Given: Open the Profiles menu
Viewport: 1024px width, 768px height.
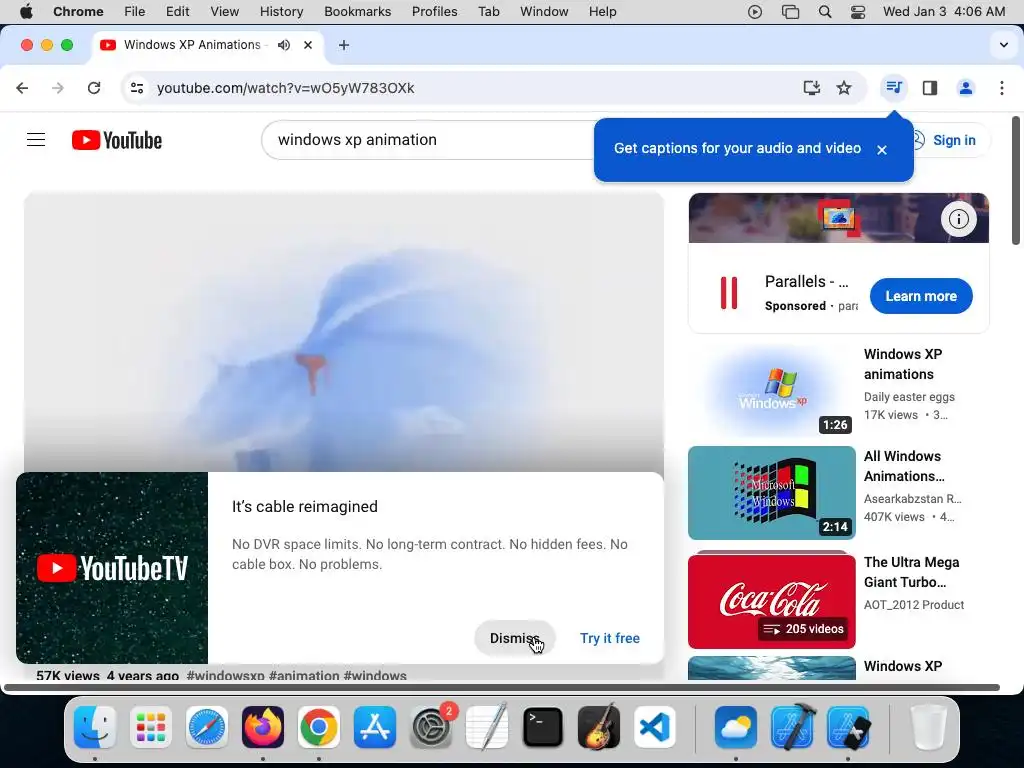Looking at the screenshot, I should 434,11.
